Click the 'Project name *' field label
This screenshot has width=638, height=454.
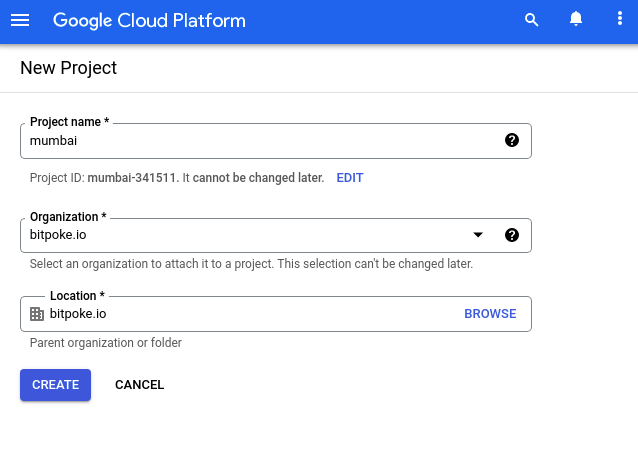click(70, 122)
